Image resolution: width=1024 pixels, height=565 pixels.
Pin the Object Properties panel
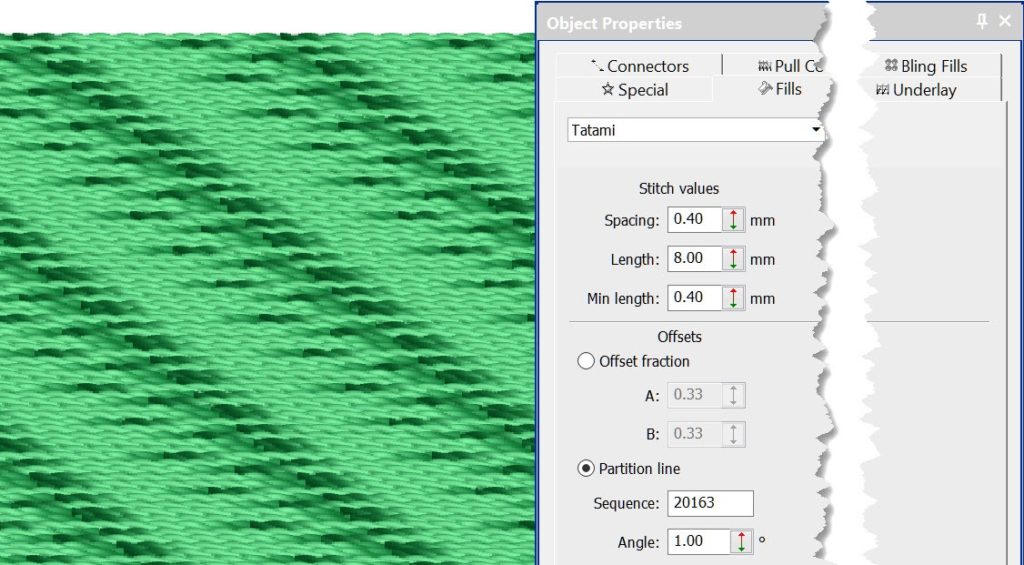coord(981,21)
